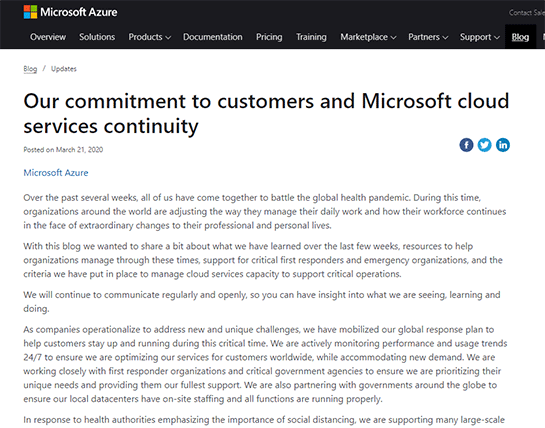545x428 pixels.
Task: Click the line starting 'In response to health authorities'
Action: (264, 420)
